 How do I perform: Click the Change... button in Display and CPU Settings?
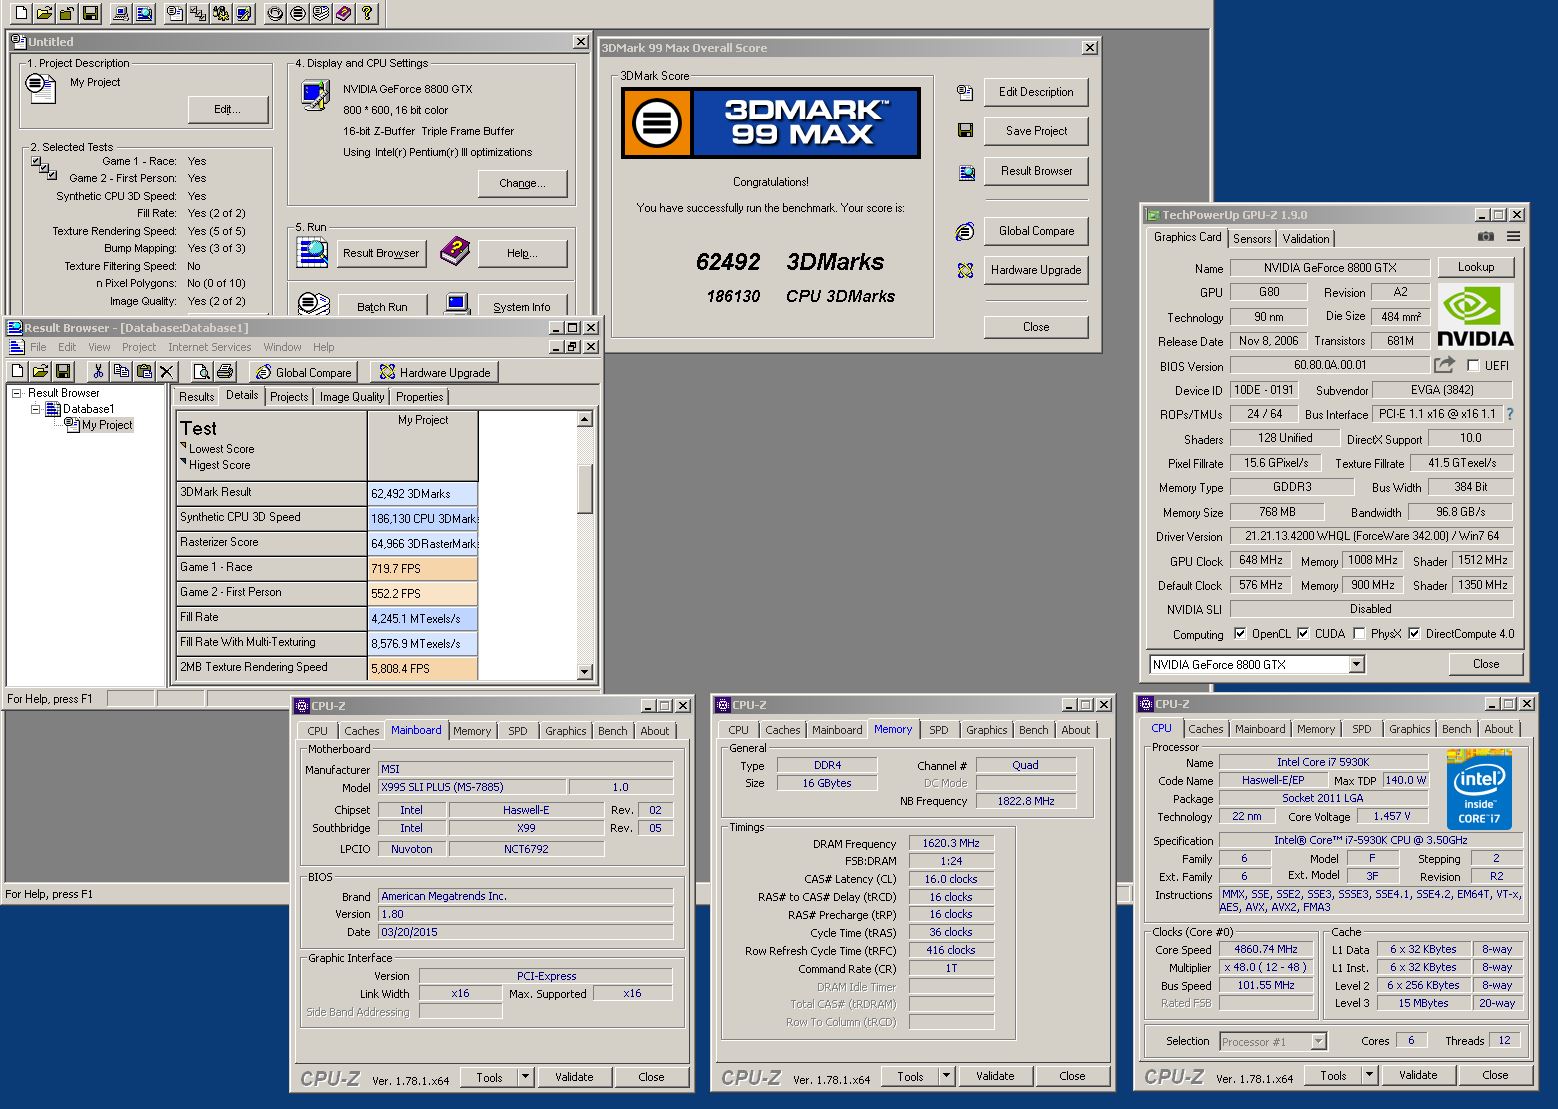pyautogui.click(x=522, y=183)
